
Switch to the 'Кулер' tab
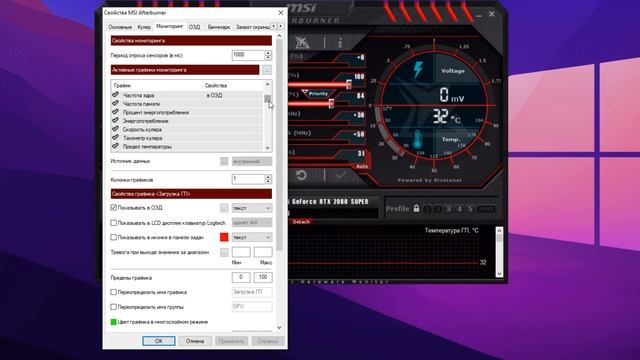(x=144, y=27)
